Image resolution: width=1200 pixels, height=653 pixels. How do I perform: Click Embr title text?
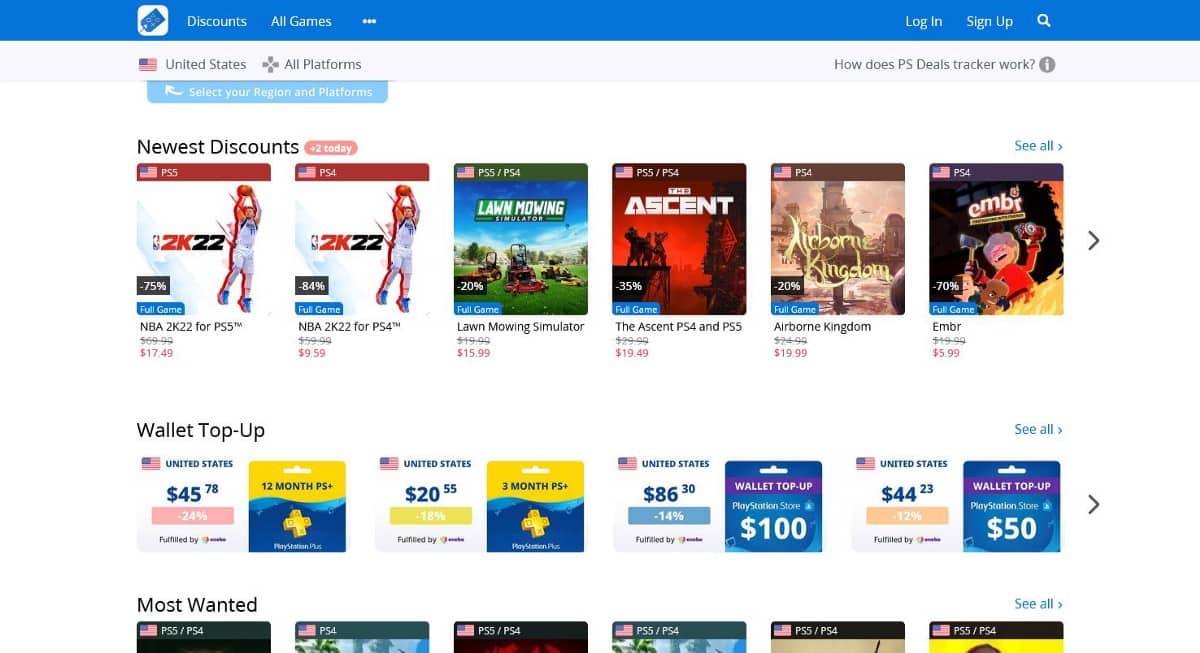[946, 327]
